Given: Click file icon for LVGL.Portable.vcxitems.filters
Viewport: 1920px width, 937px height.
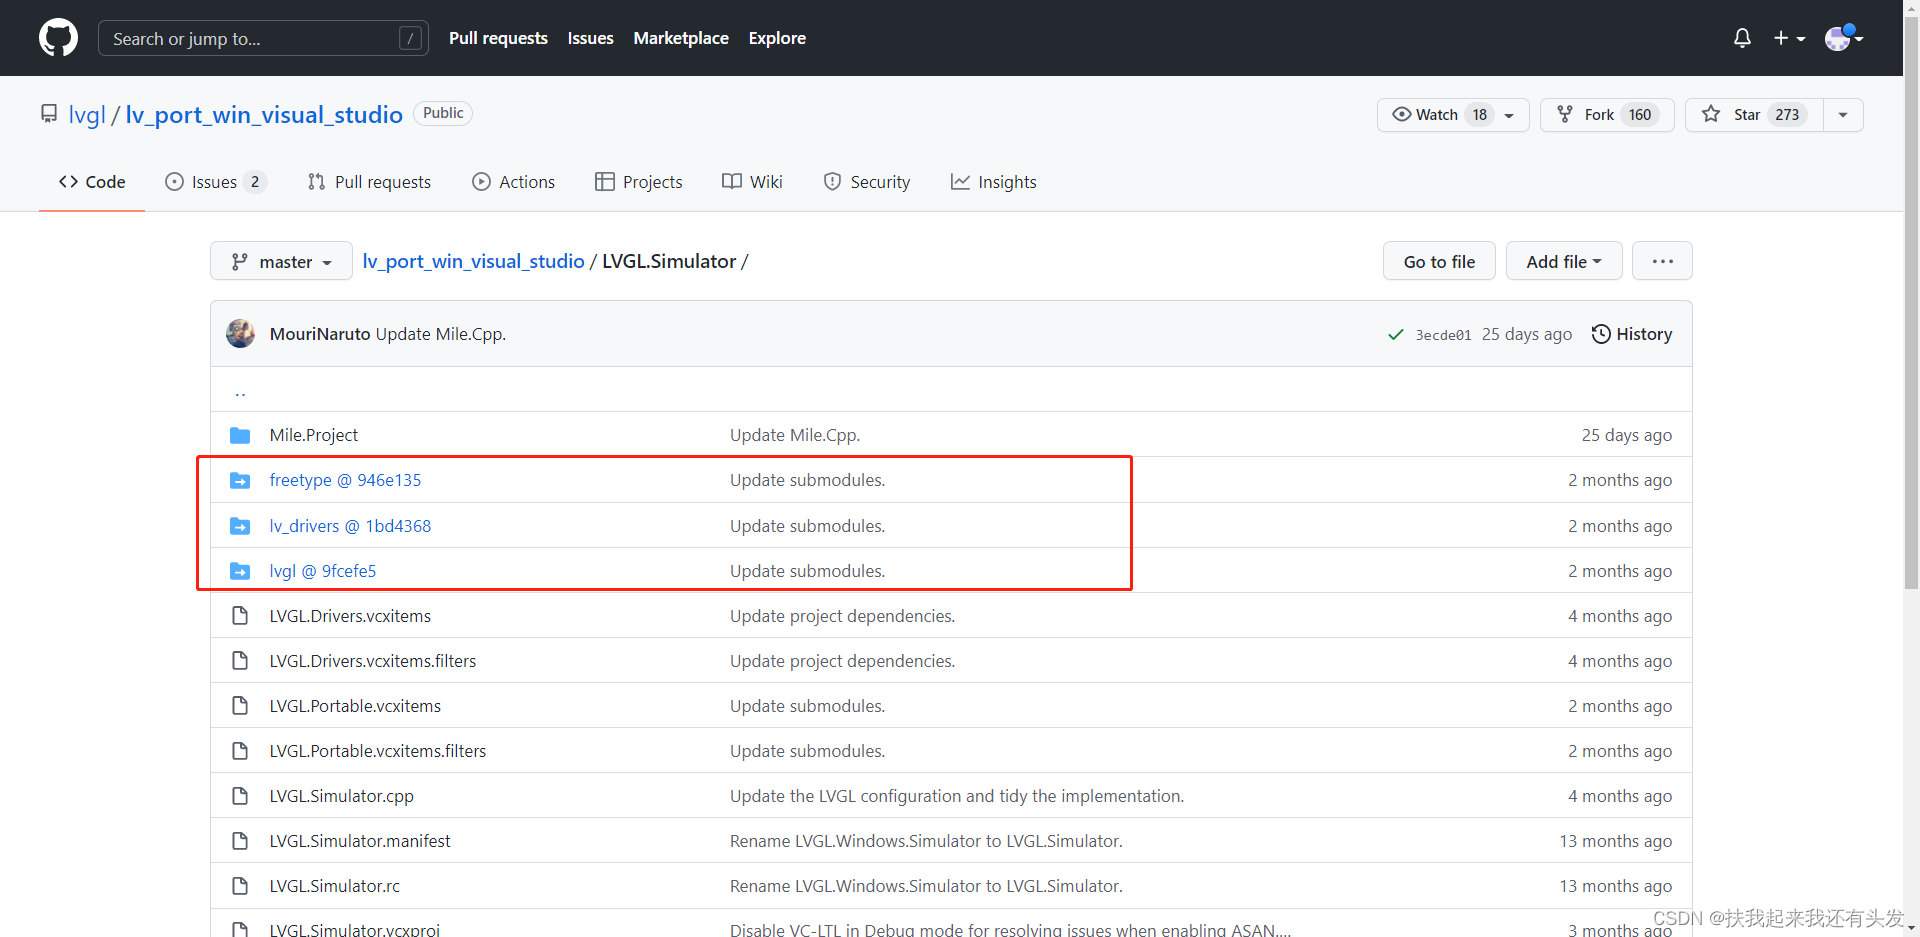Looking at the screenshot, I should (x=240, y=751).
